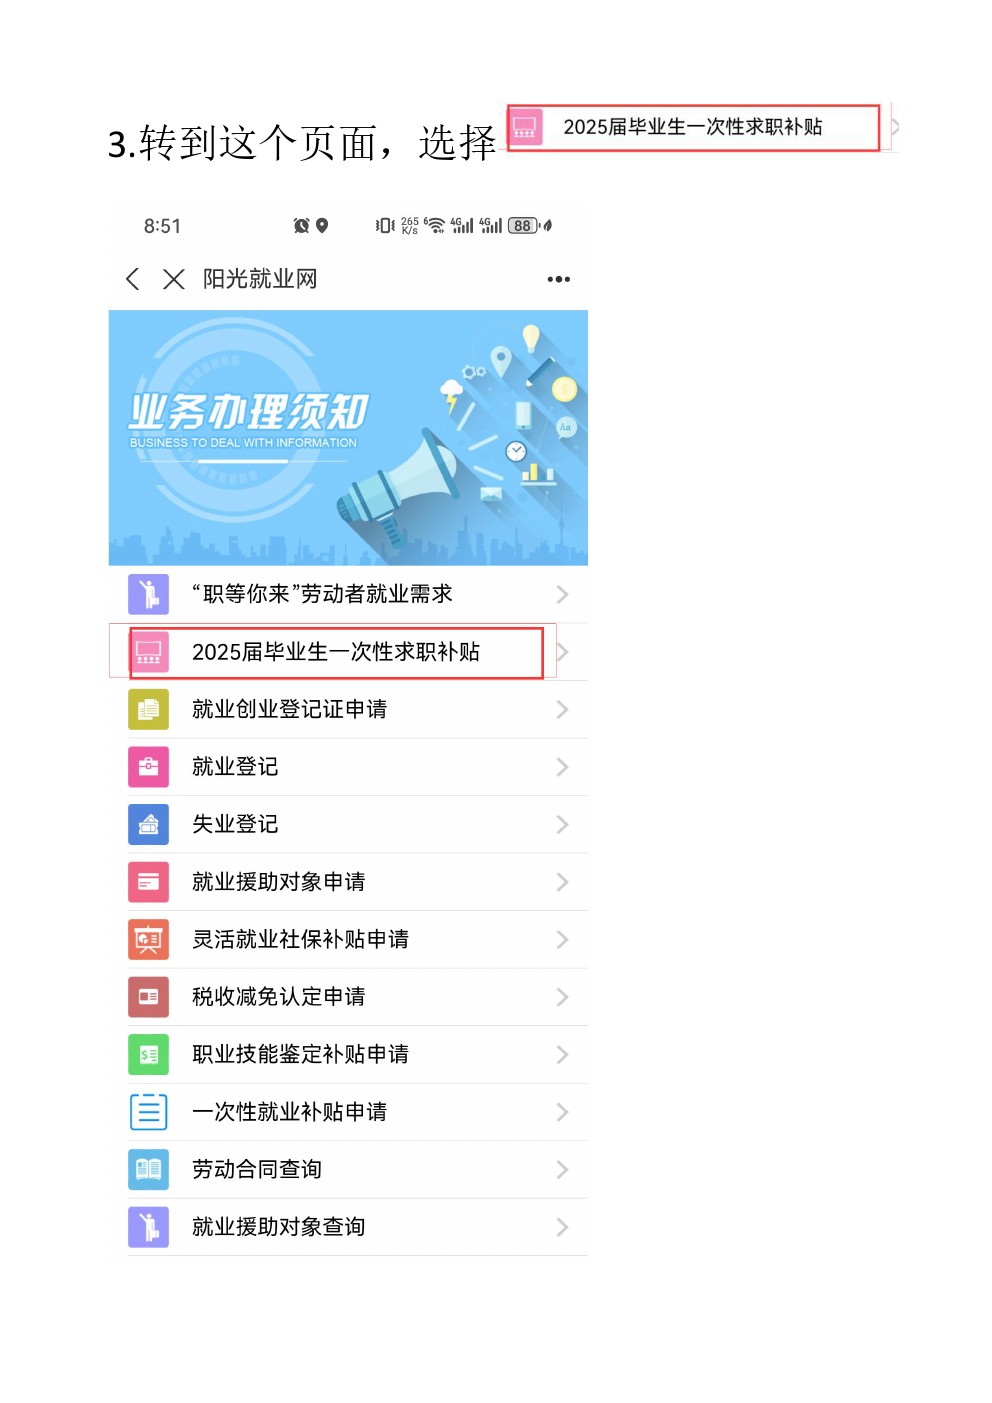Viewport: 992px width, 1403px height.
Task: Tap the 职业技能鉴定补贴申请 green icon
Action: pyautogui.click(x=148, y=1054)
